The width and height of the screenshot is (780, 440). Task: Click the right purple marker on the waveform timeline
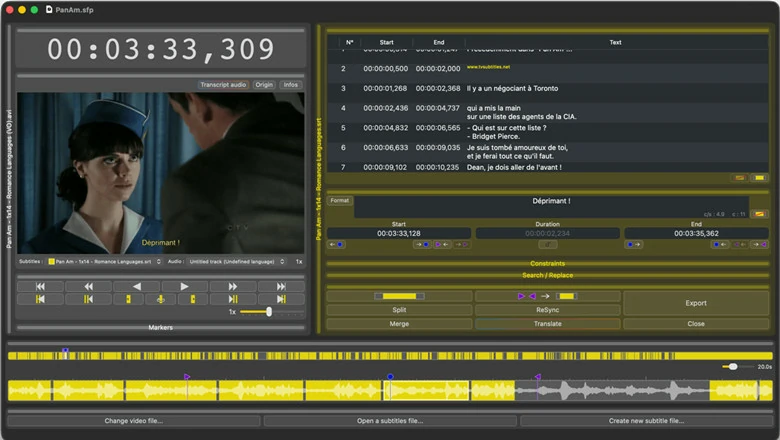coord(538,377)
